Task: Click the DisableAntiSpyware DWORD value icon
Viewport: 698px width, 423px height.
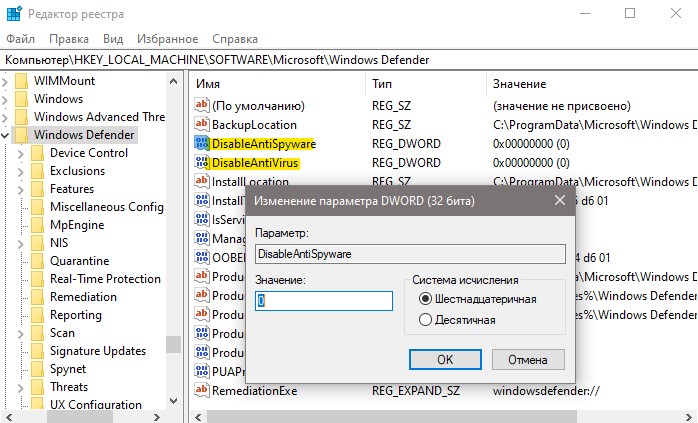Action: tap(202, 143)
